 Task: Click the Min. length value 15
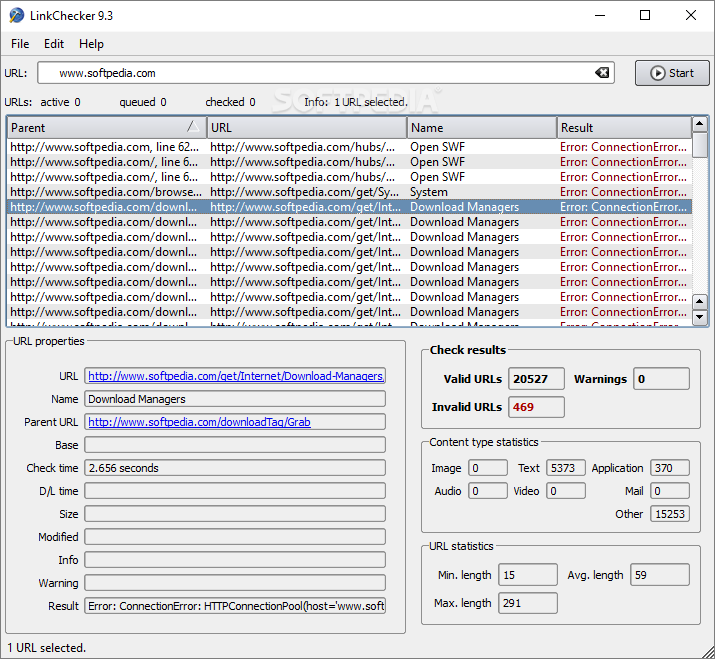(x=528, y=575)
